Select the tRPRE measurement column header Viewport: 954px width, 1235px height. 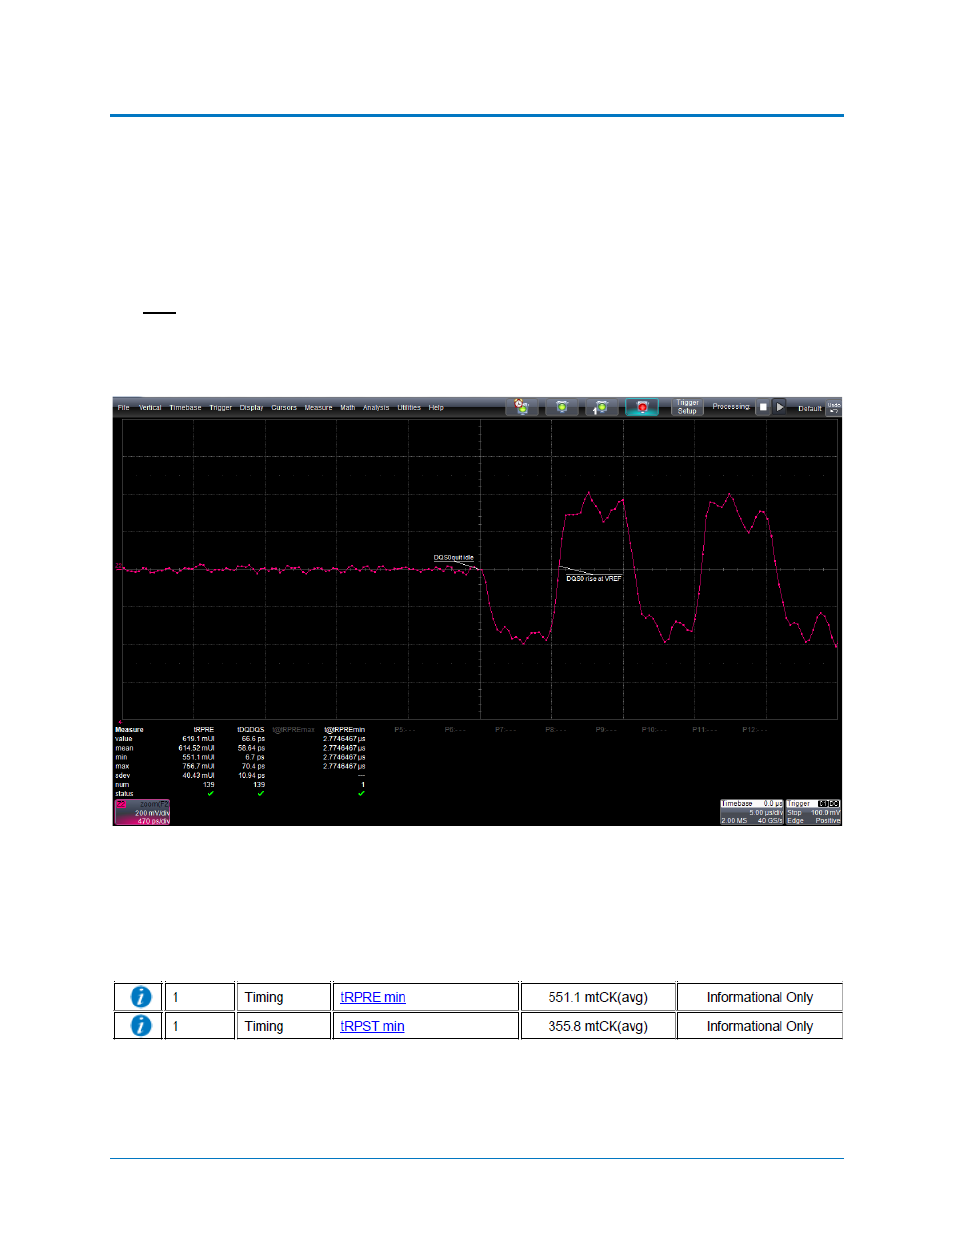[x=203, y=730]
